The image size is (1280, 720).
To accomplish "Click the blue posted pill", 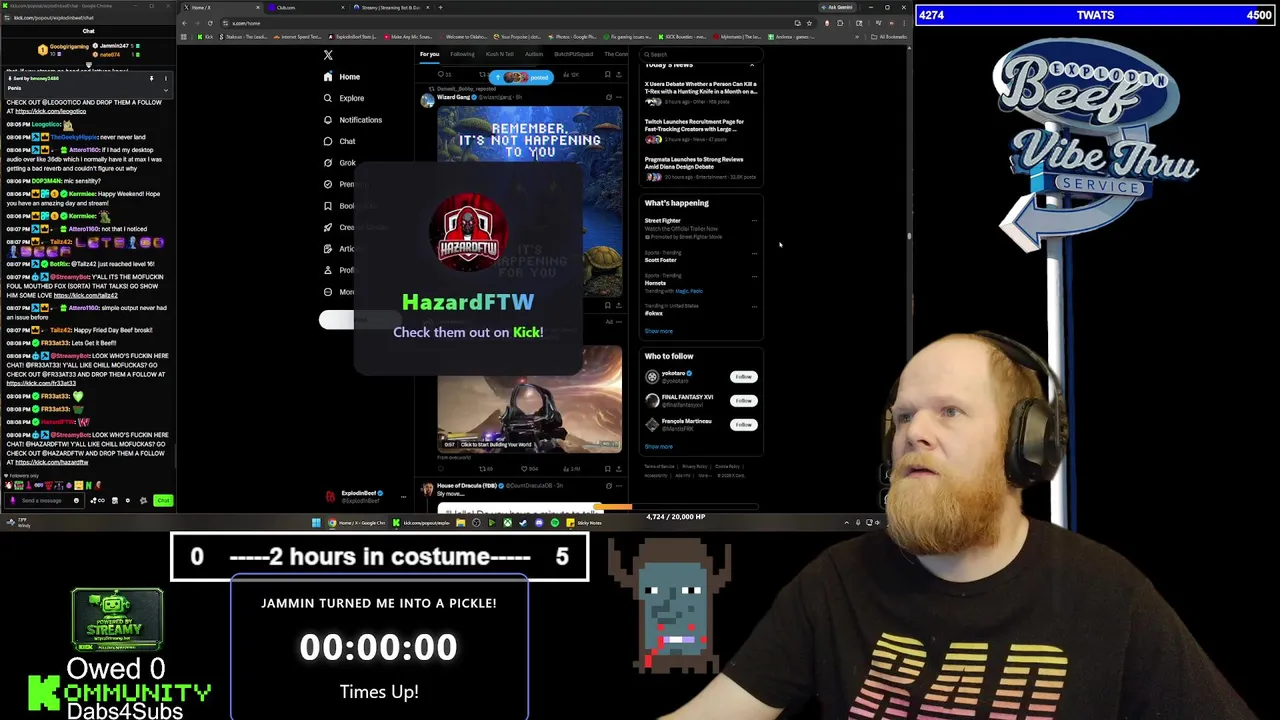I will point(522,77).
